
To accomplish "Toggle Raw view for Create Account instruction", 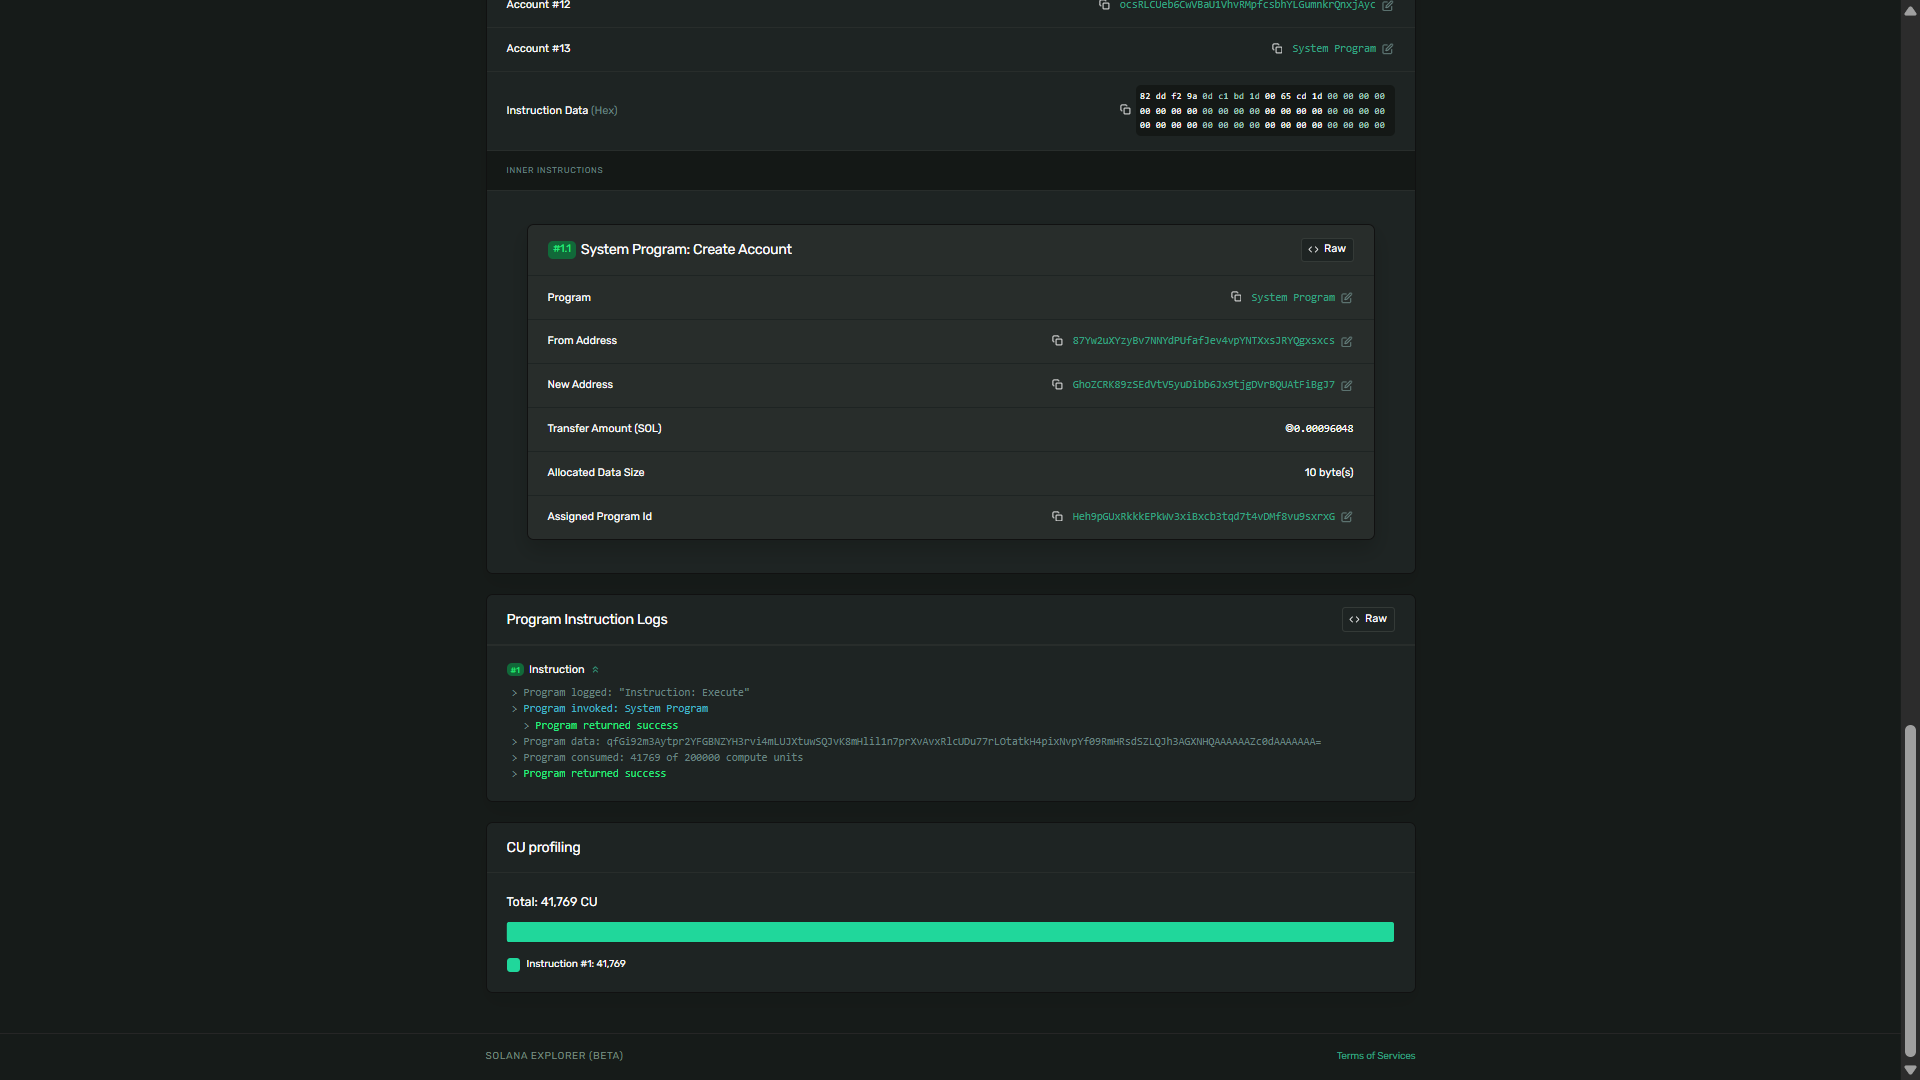I will (x=1327, y=249).
